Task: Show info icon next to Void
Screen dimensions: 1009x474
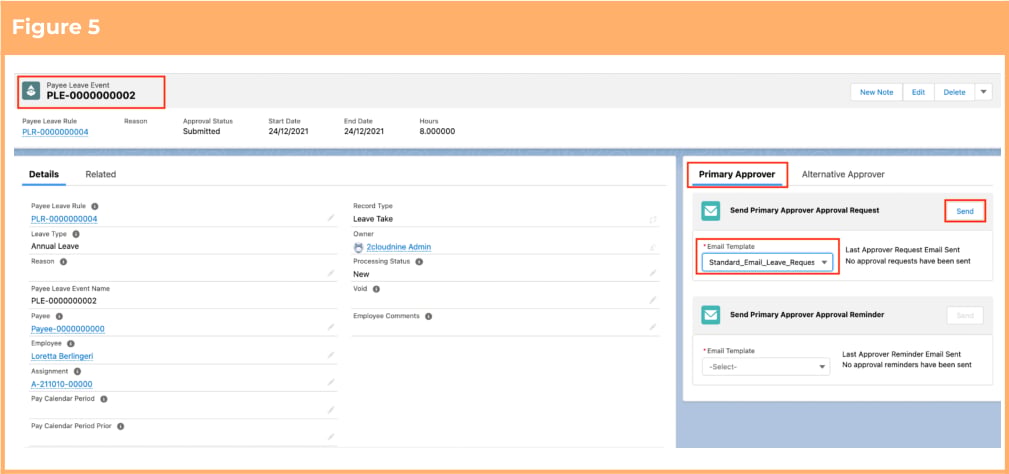Action: coord(376,289)
